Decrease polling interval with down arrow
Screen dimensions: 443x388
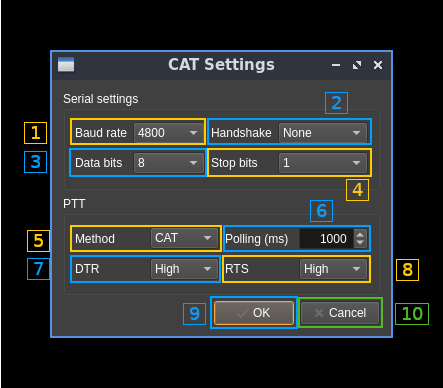[360, 243]
